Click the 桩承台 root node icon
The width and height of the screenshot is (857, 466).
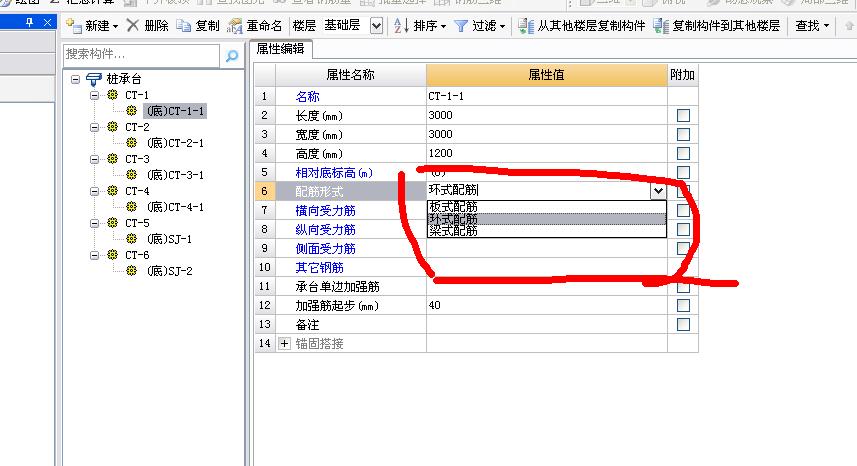(93, 79)
